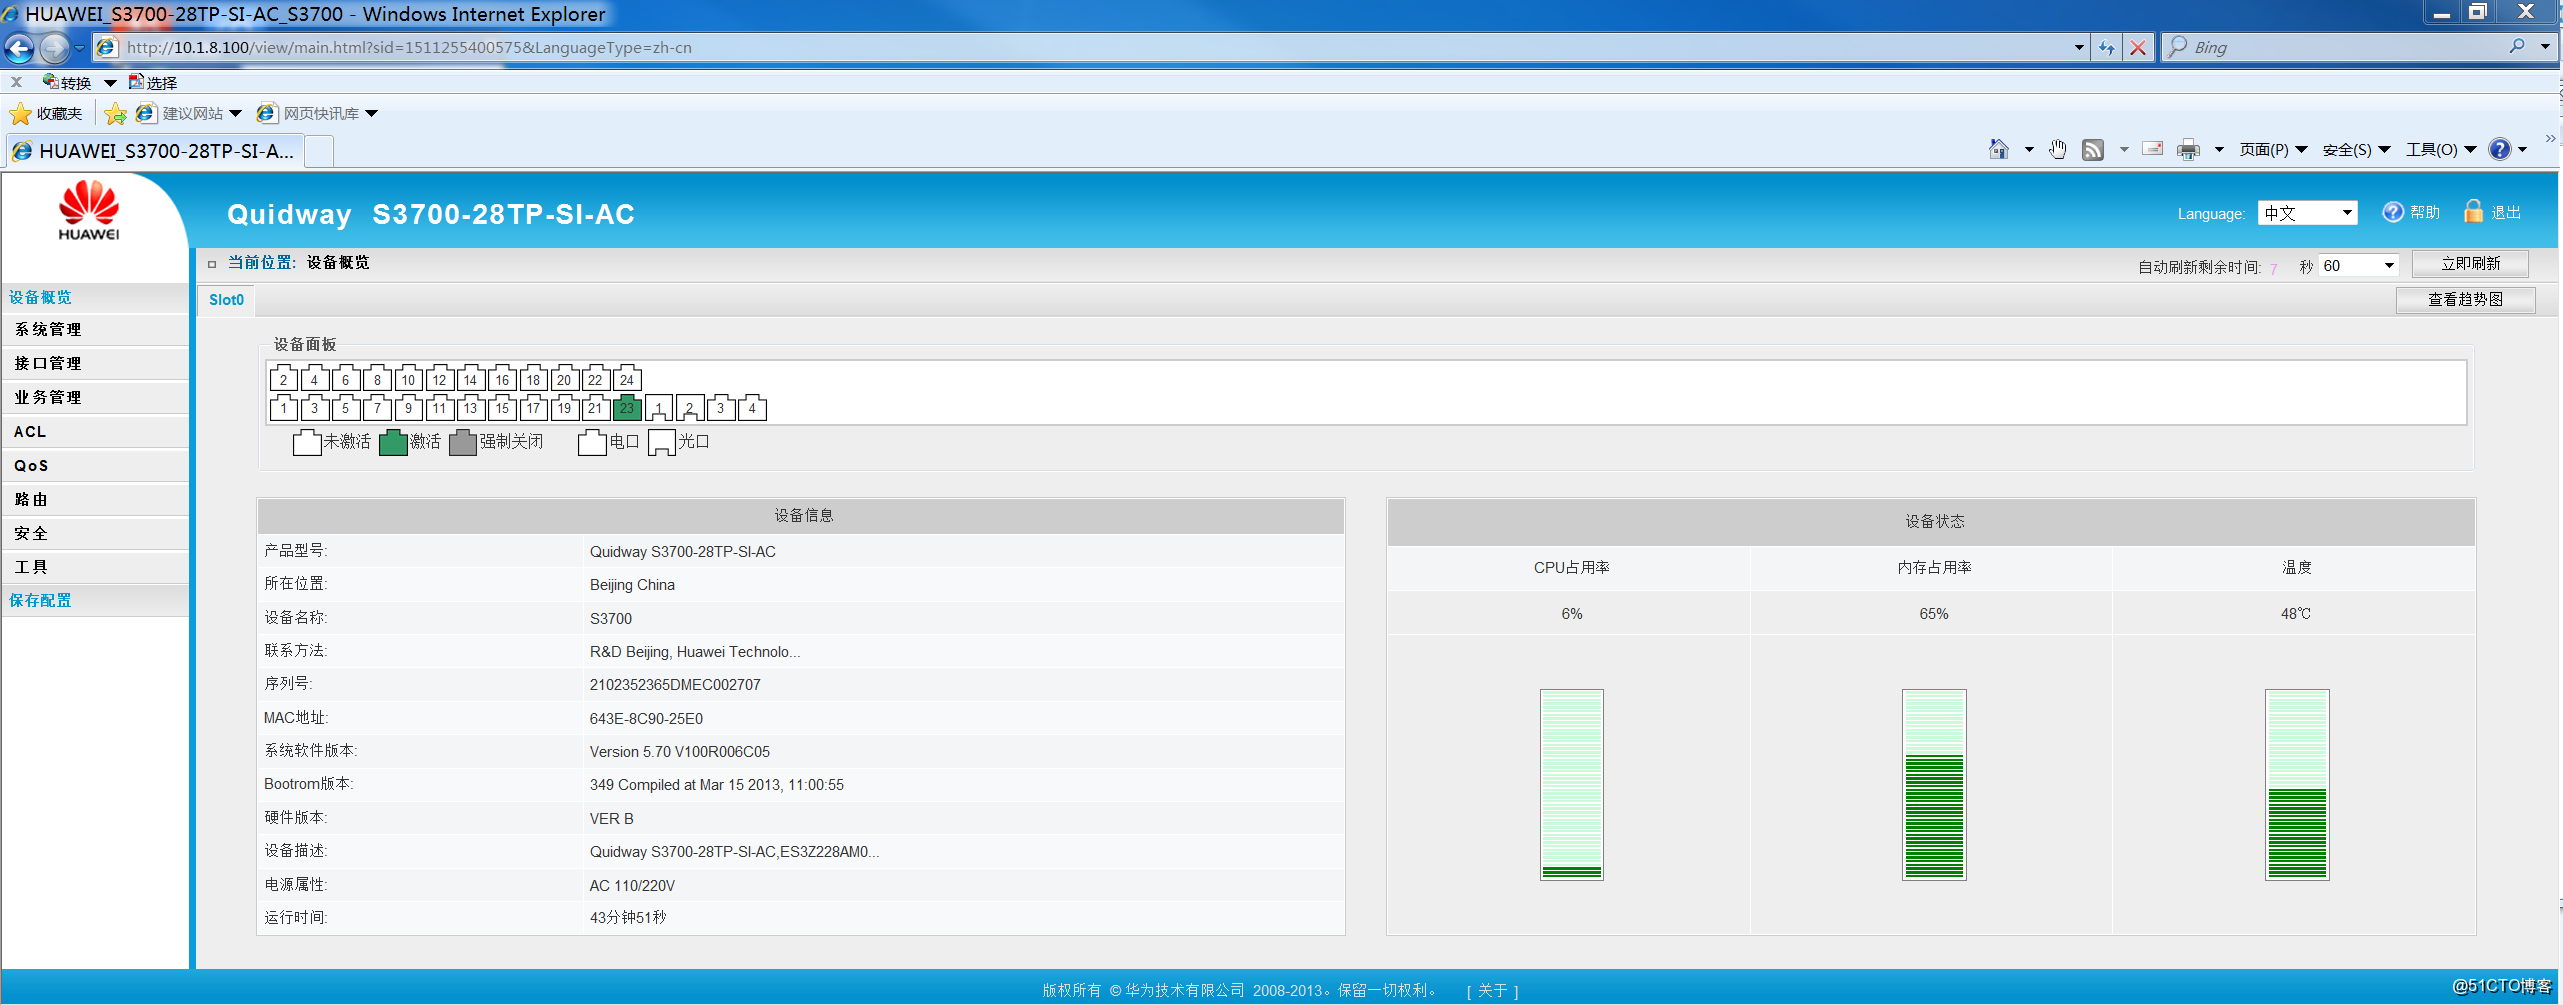The height and width of the screenshot is (1005, 2563).
Task: Select port 20 on the device panel
Action: (x=564, y=379)
